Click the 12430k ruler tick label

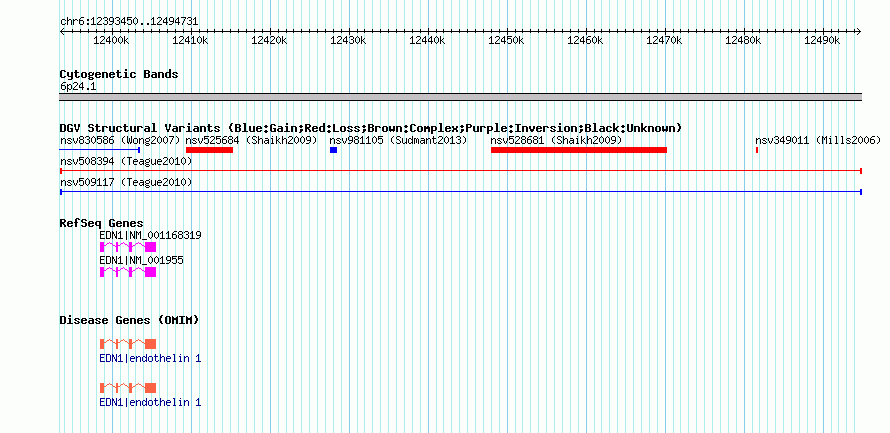[349, 40]
